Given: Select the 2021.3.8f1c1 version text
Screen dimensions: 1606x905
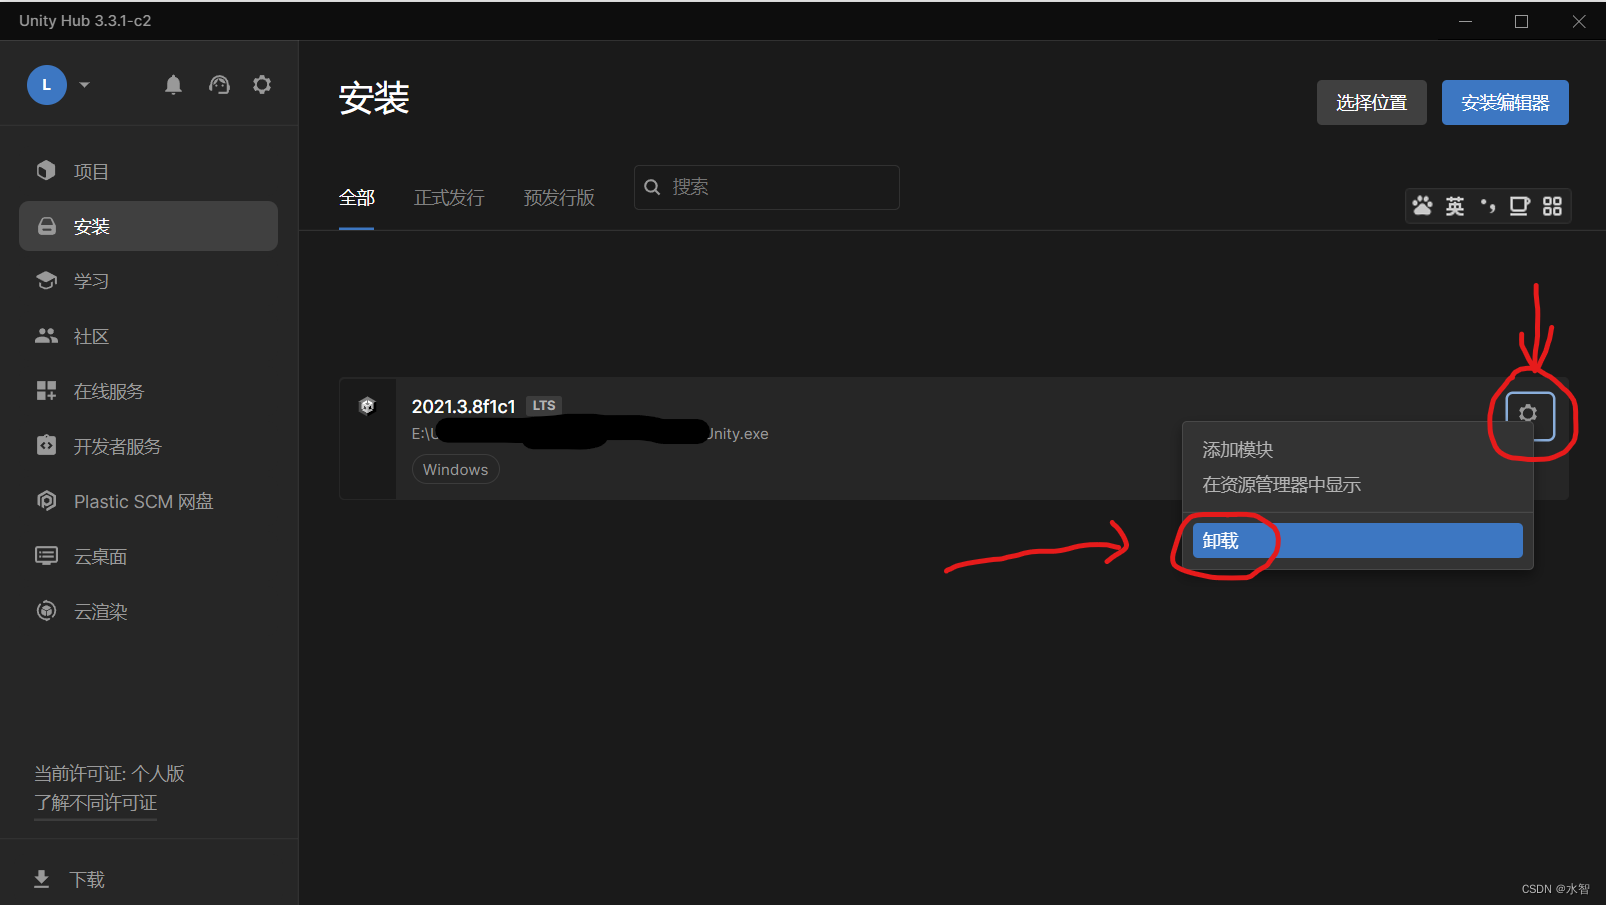Looking at the screenshot, I should (463, 406).
